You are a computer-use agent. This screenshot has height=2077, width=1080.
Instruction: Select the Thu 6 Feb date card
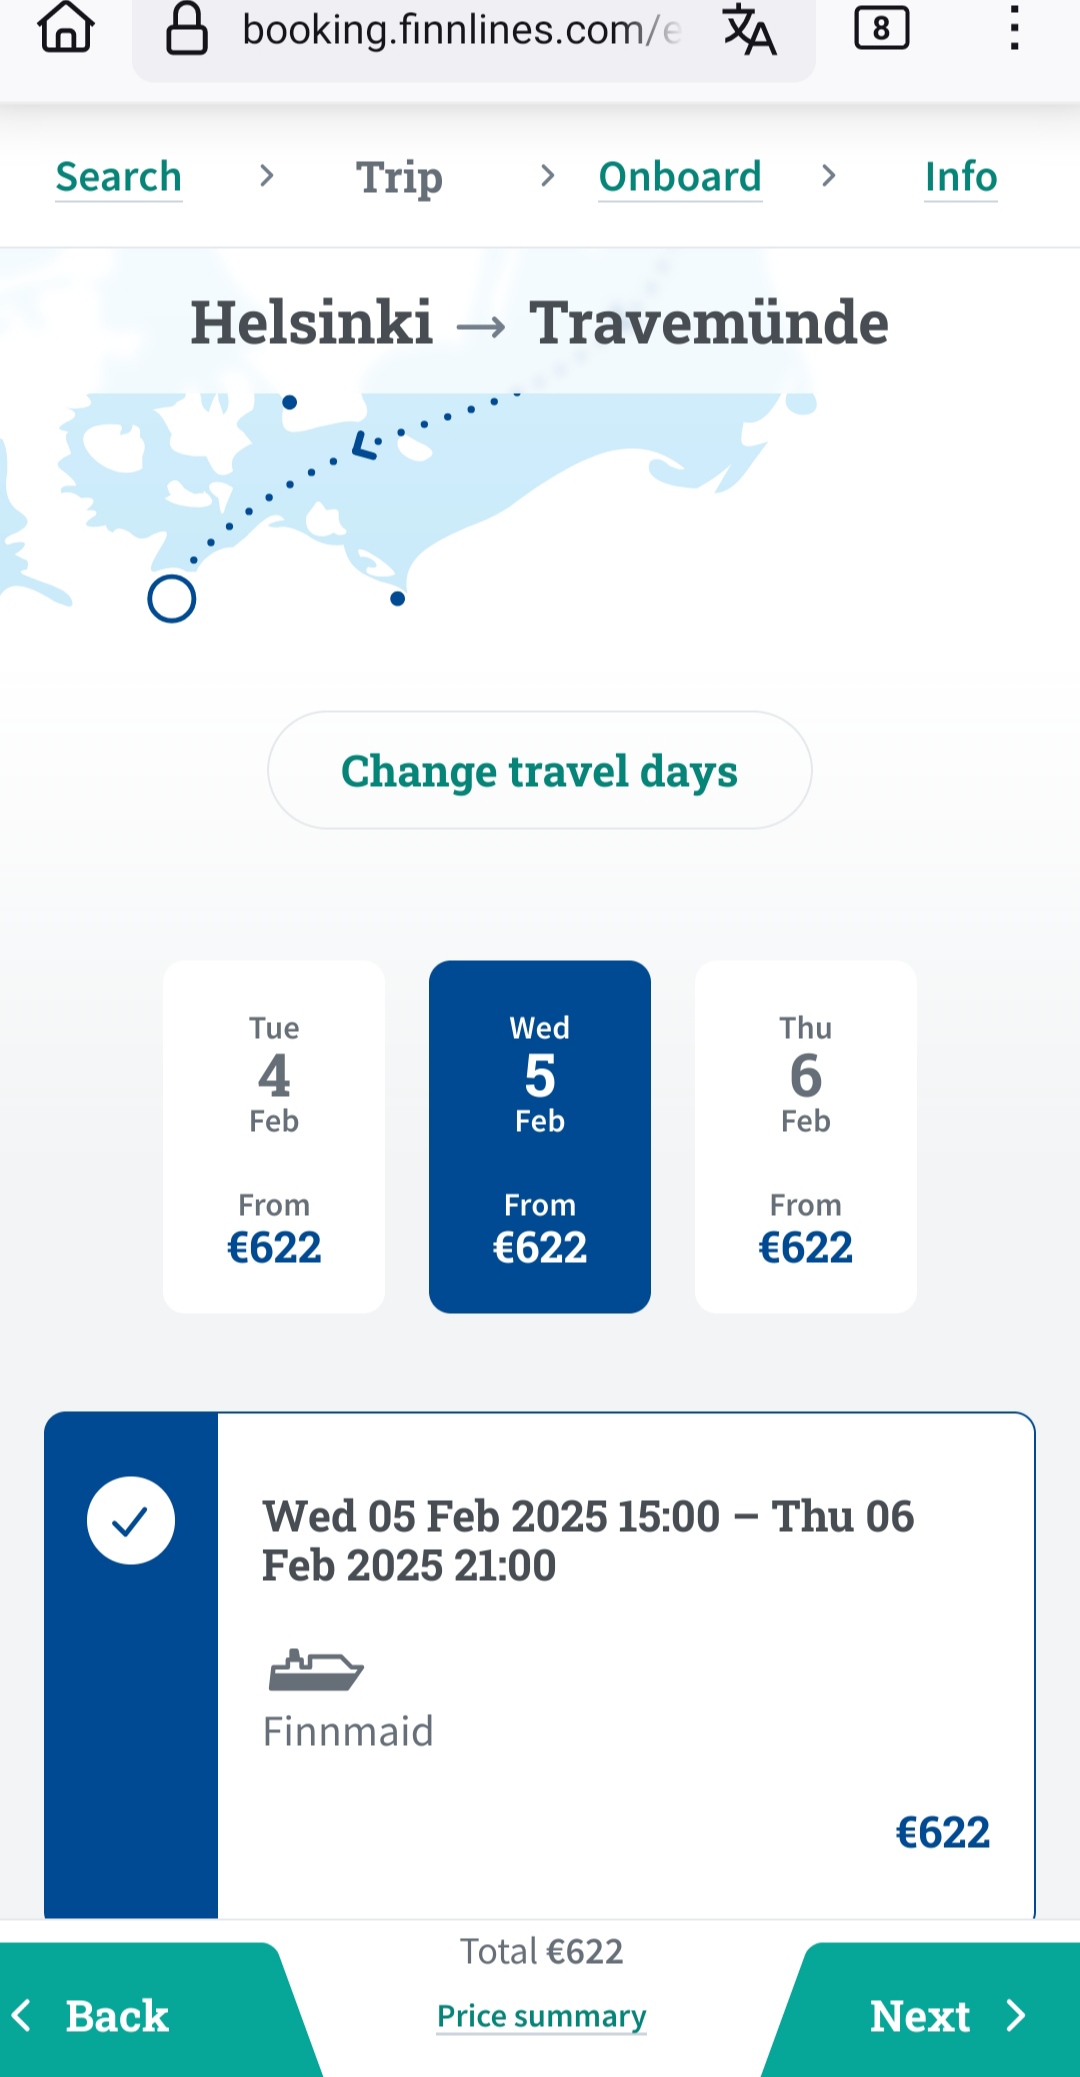[x=805, y=1136]
